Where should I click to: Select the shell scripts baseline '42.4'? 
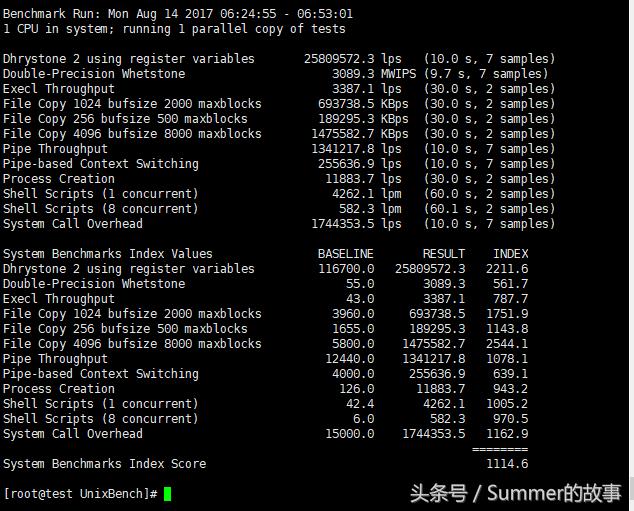(x=360, y=403)
